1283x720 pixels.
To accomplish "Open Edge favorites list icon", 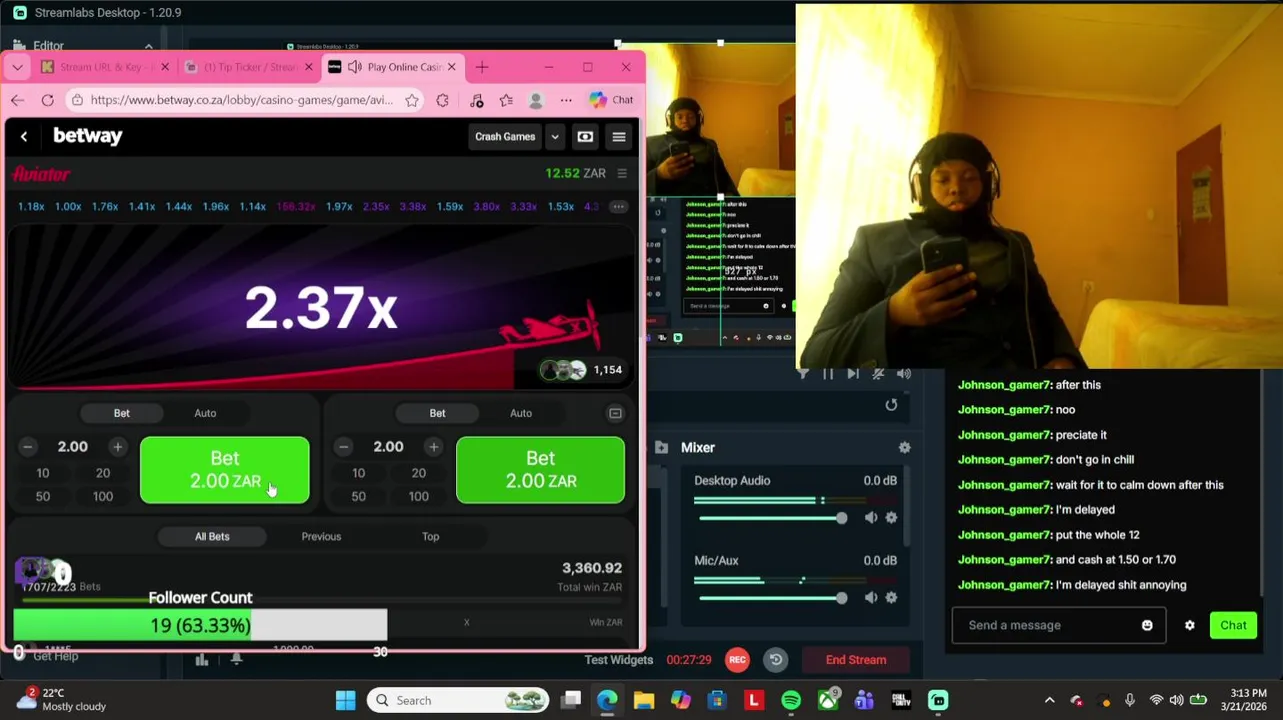I will click(x=506, y=100).
